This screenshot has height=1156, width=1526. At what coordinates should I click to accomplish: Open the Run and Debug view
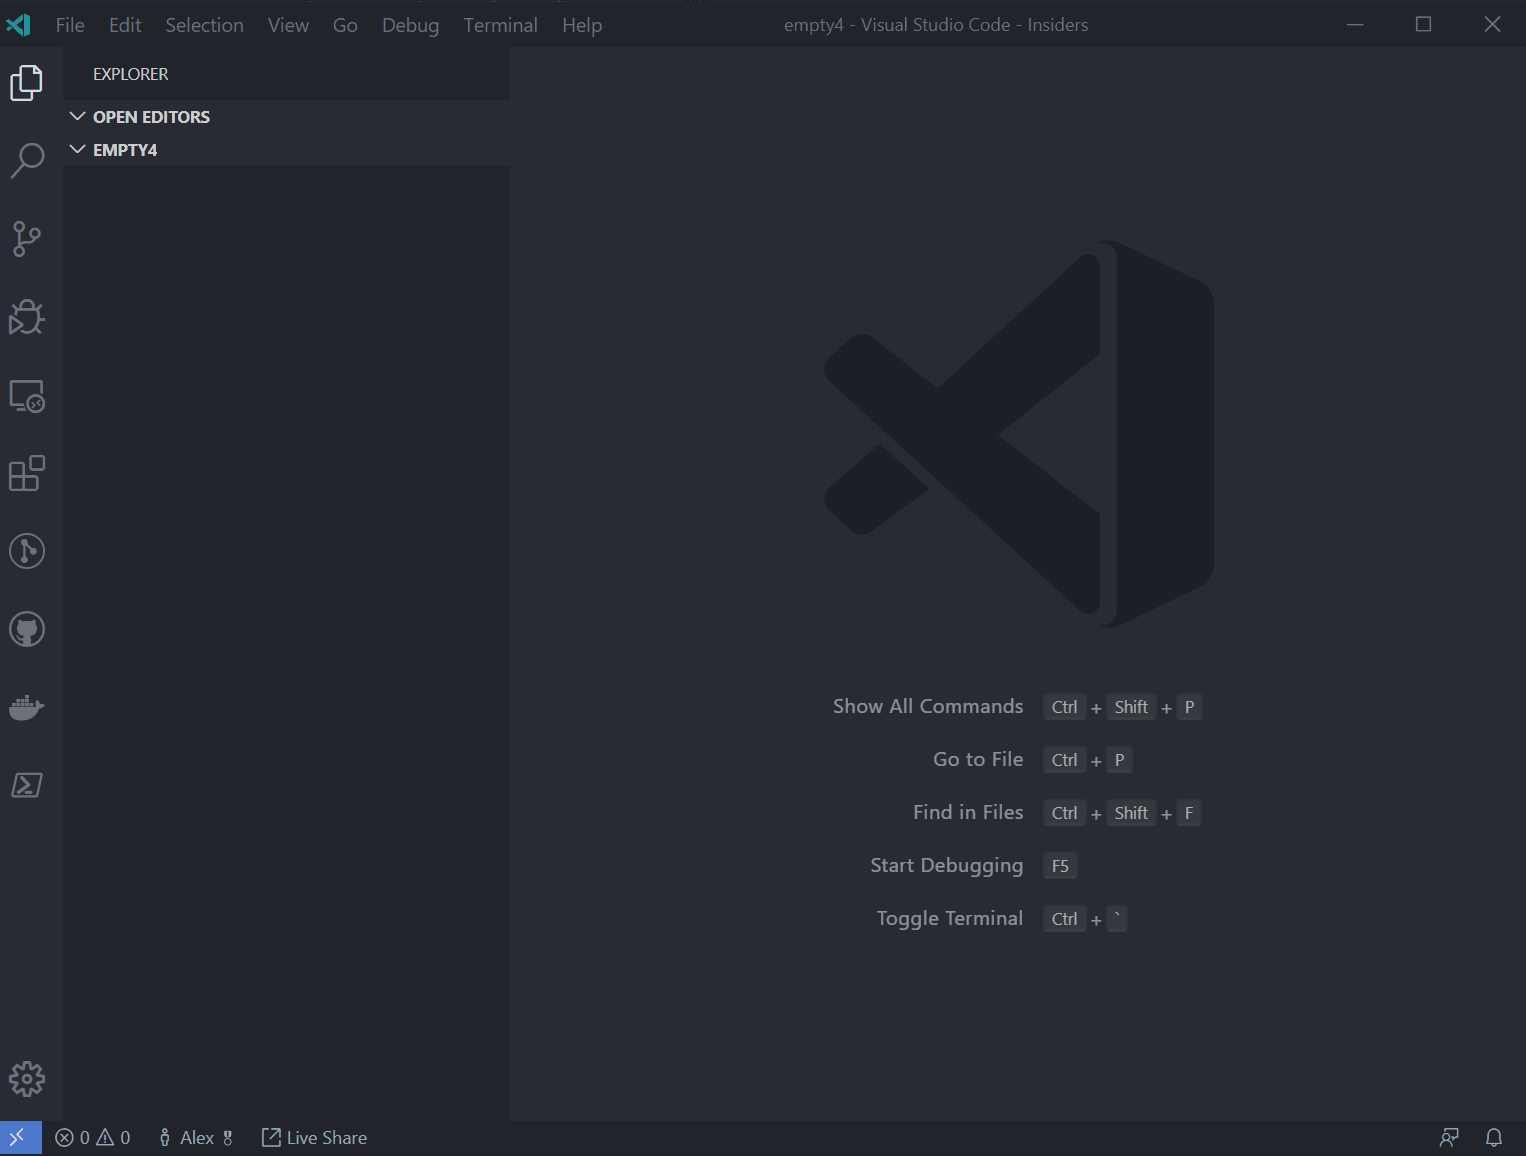pos(27,317)
